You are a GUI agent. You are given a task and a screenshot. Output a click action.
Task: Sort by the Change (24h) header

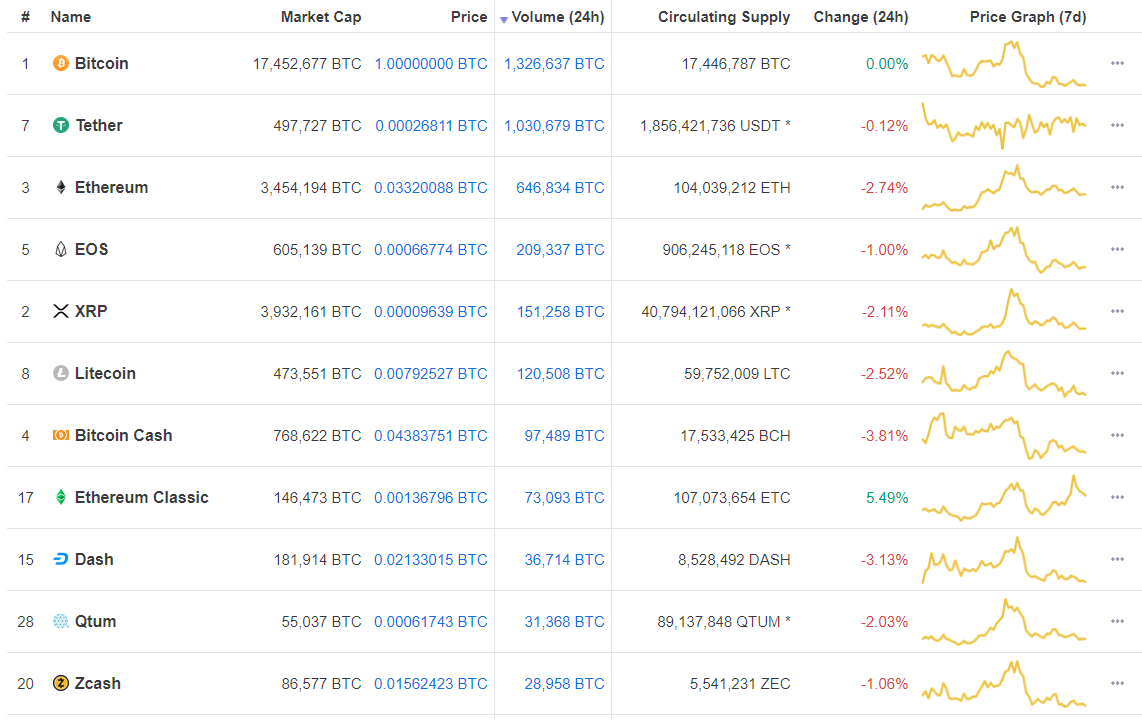[860, 17]
